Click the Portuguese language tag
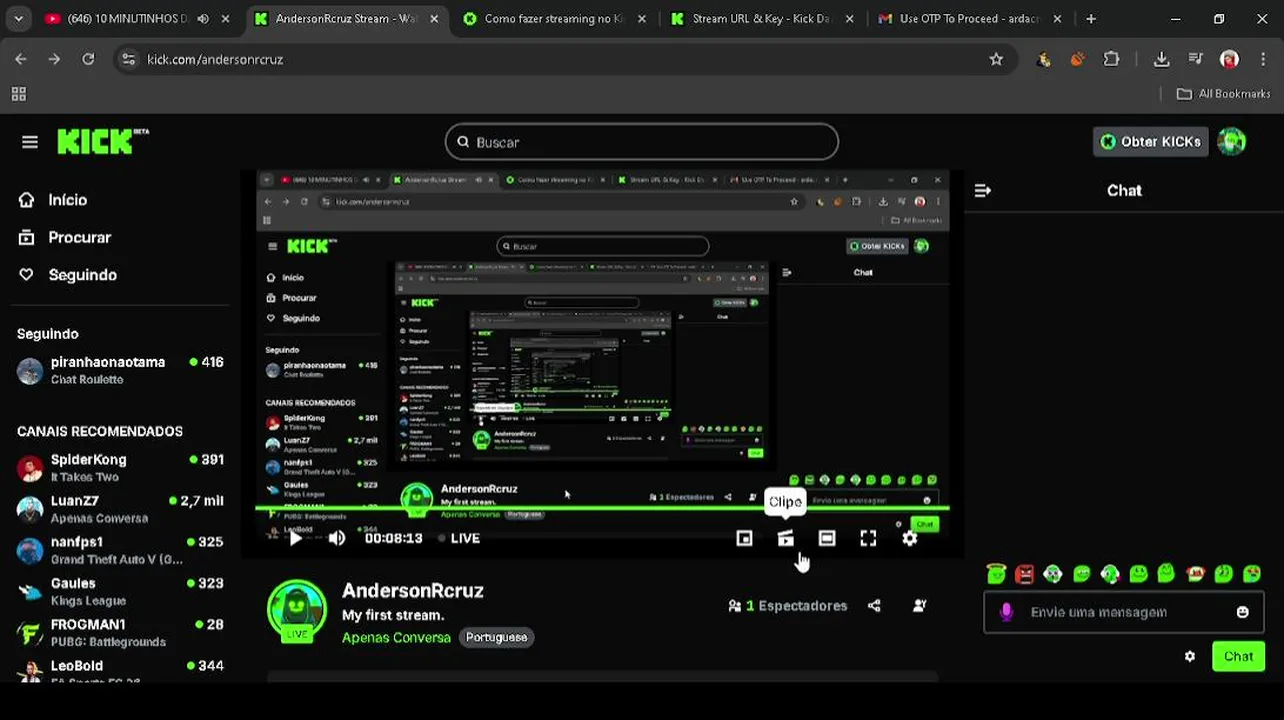The height and width of the screenshot is (720, 1284). tap(496, 637)
